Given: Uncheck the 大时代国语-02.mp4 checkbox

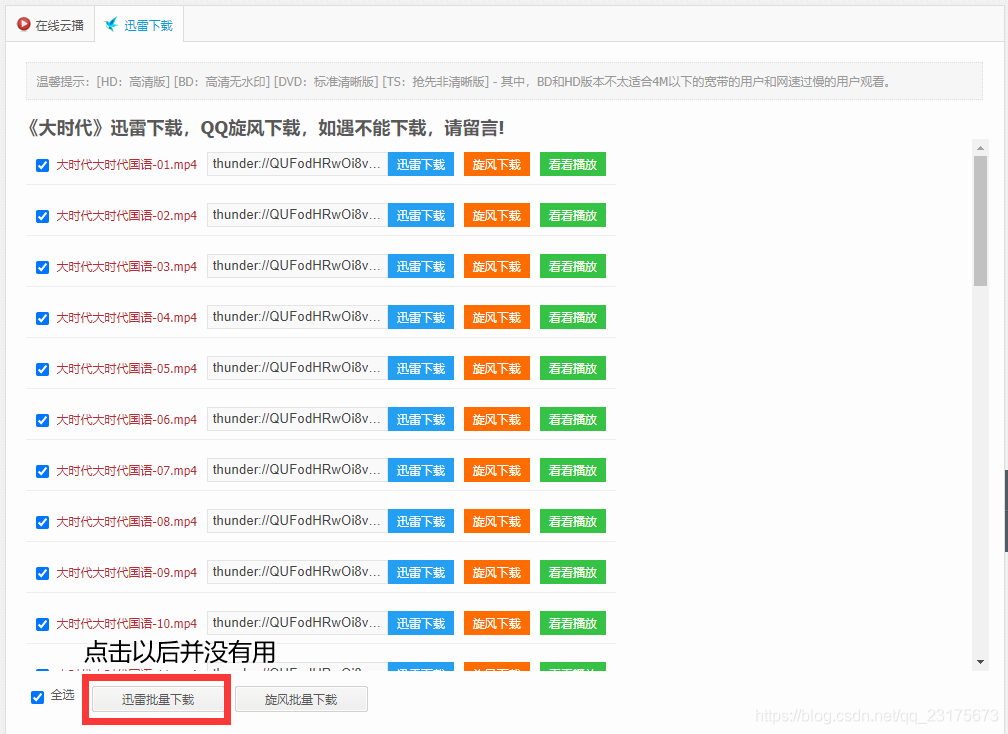Looking at the screenshot, I should tap(42, 216).
